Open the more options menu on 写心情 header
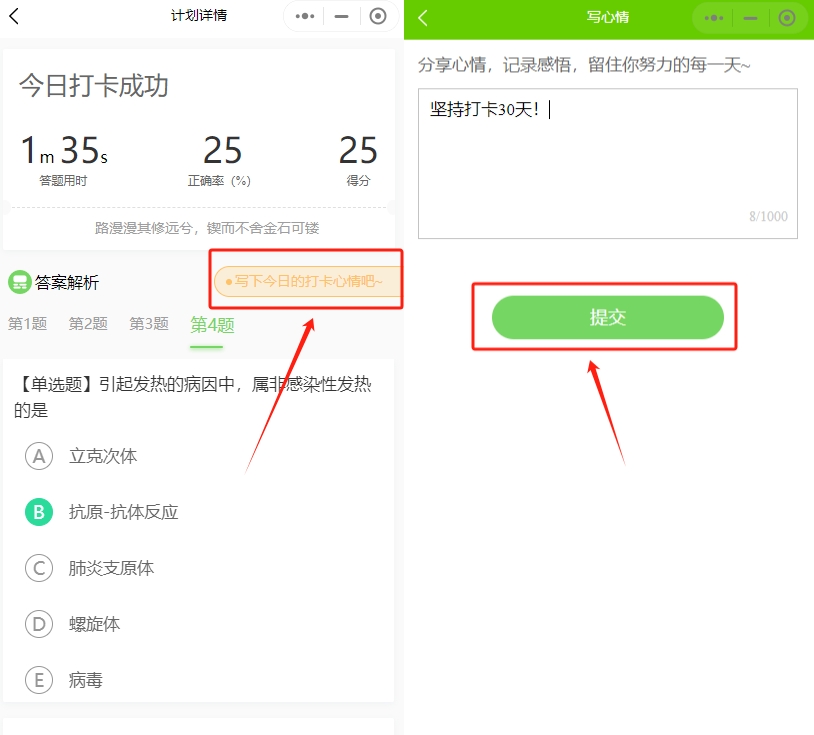Image resolution: width=814 pixels, height=735 pixels. (x=714, y=18)
